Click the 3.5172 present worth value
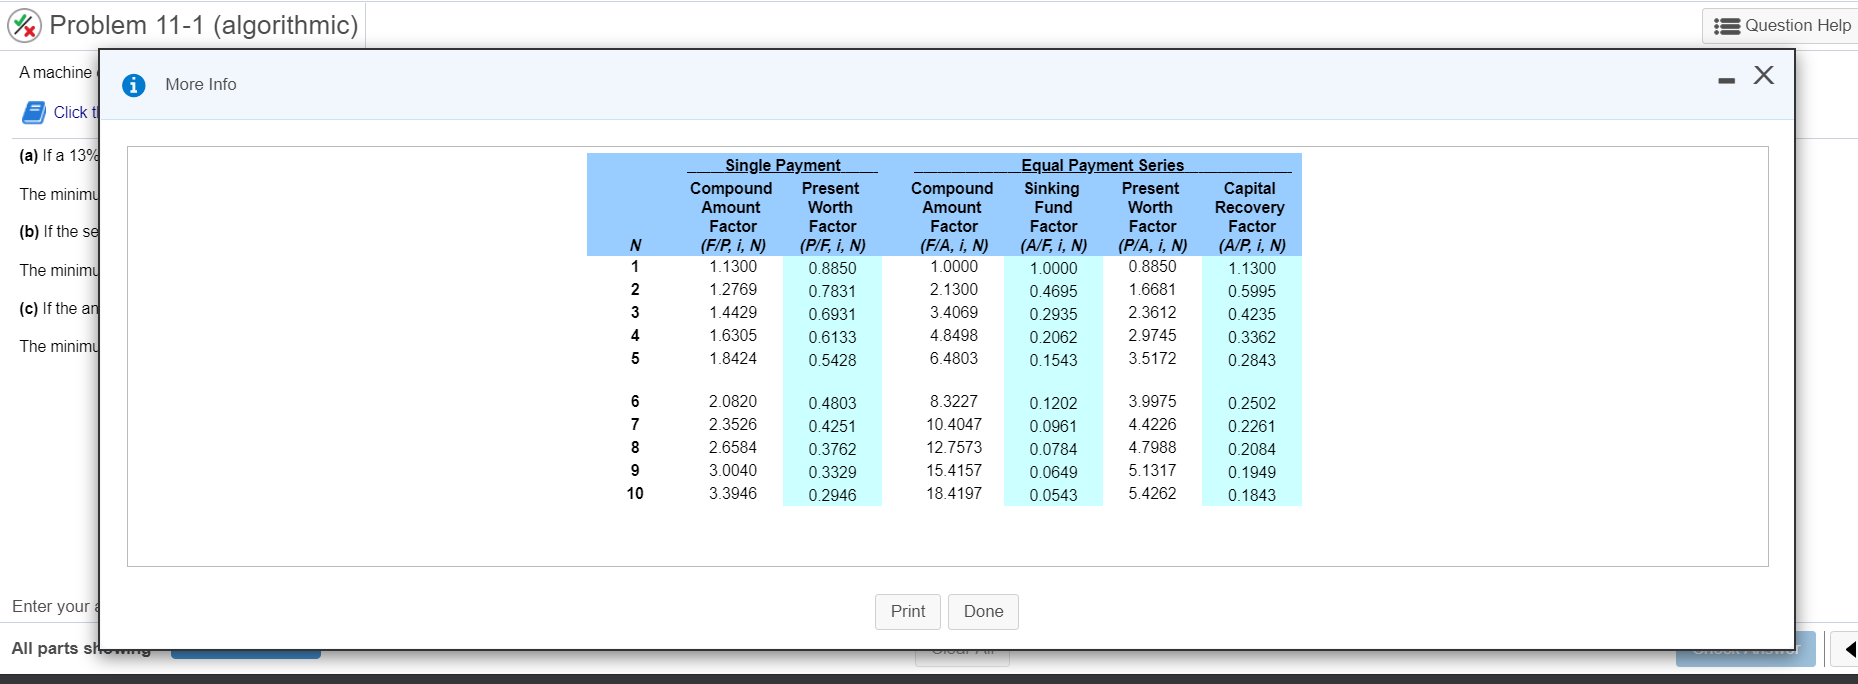 coord(1152,358)
